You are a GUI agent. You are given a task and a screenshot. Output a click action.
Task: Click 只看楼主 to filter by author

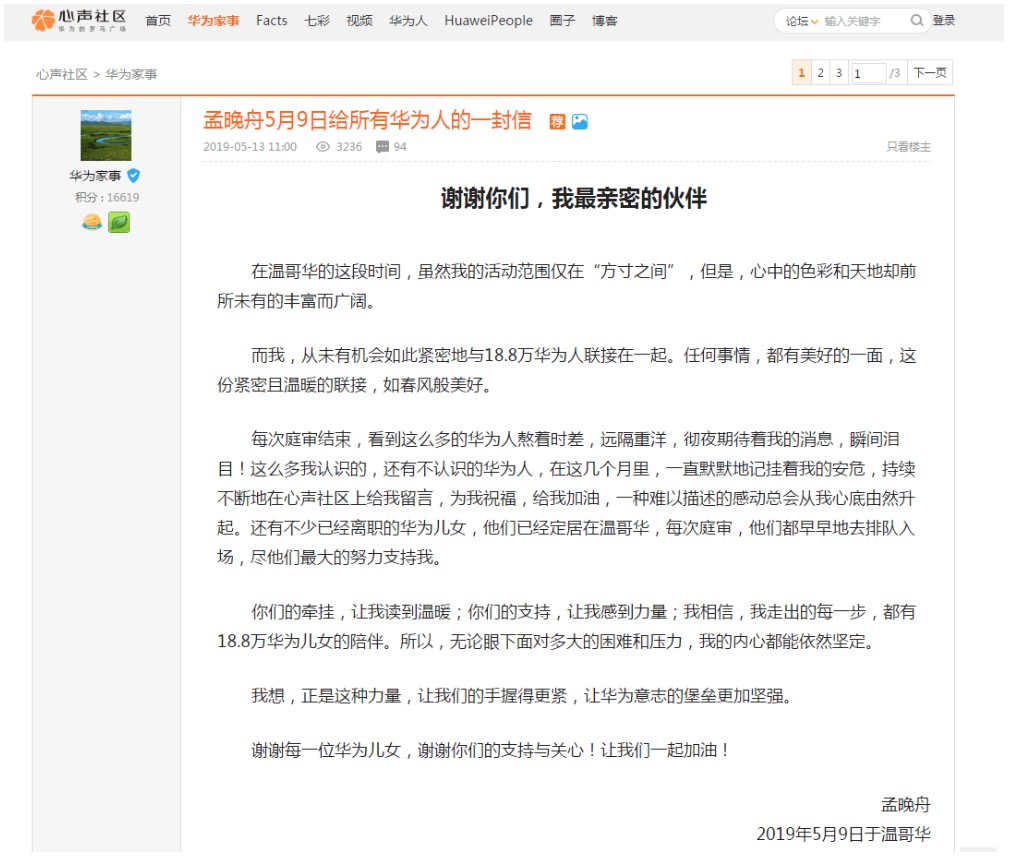909,147
